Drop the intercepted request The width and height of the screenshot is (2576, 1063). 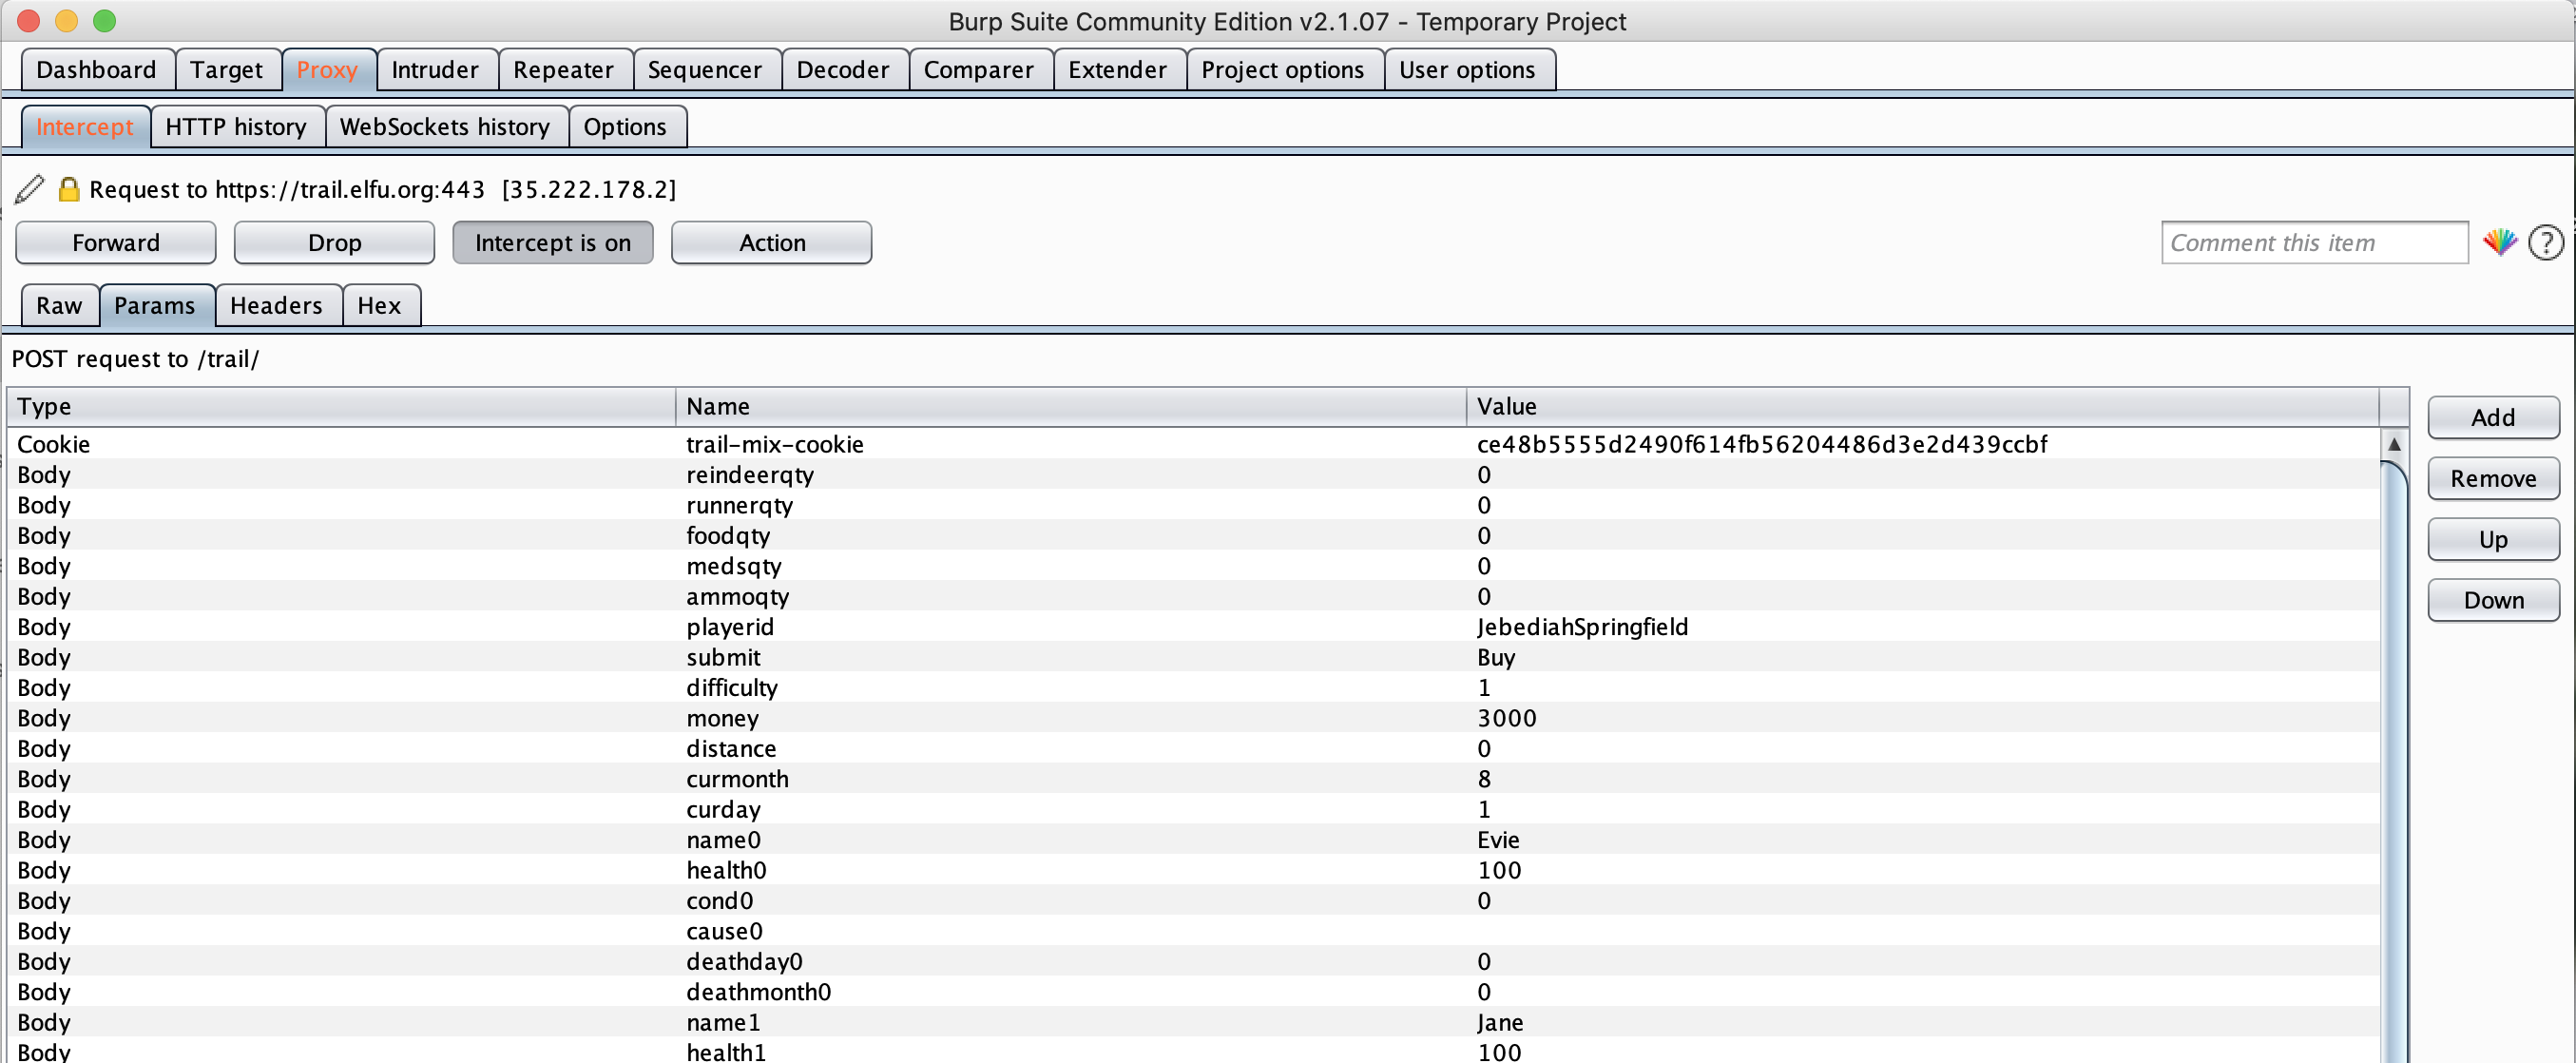[334, 243]
